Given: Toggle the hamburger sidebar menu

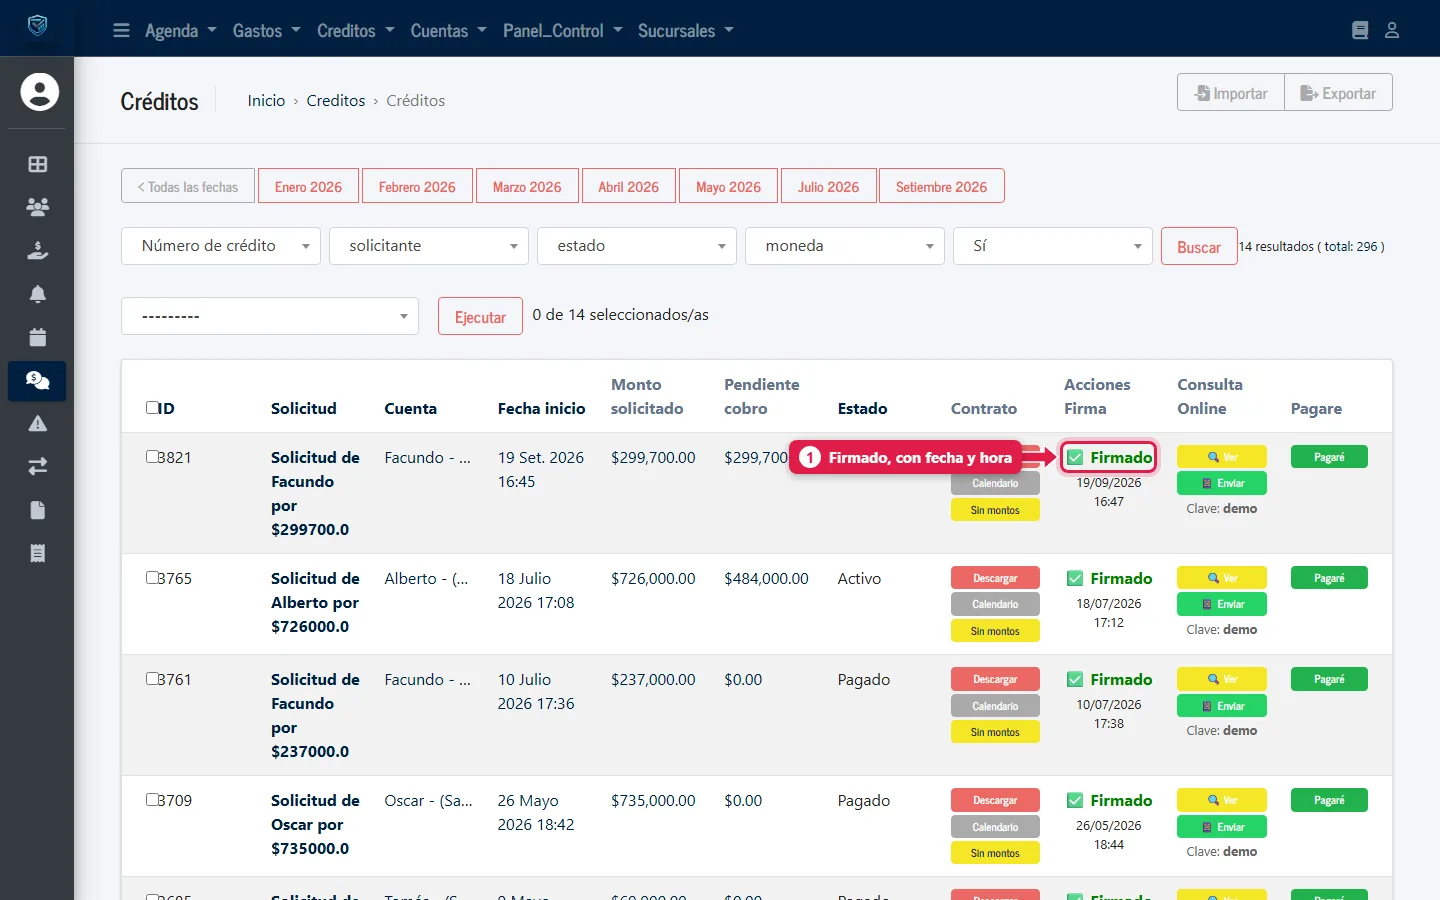Looking at the screenshot, I should pyautogui.click(x=121, y=30).
